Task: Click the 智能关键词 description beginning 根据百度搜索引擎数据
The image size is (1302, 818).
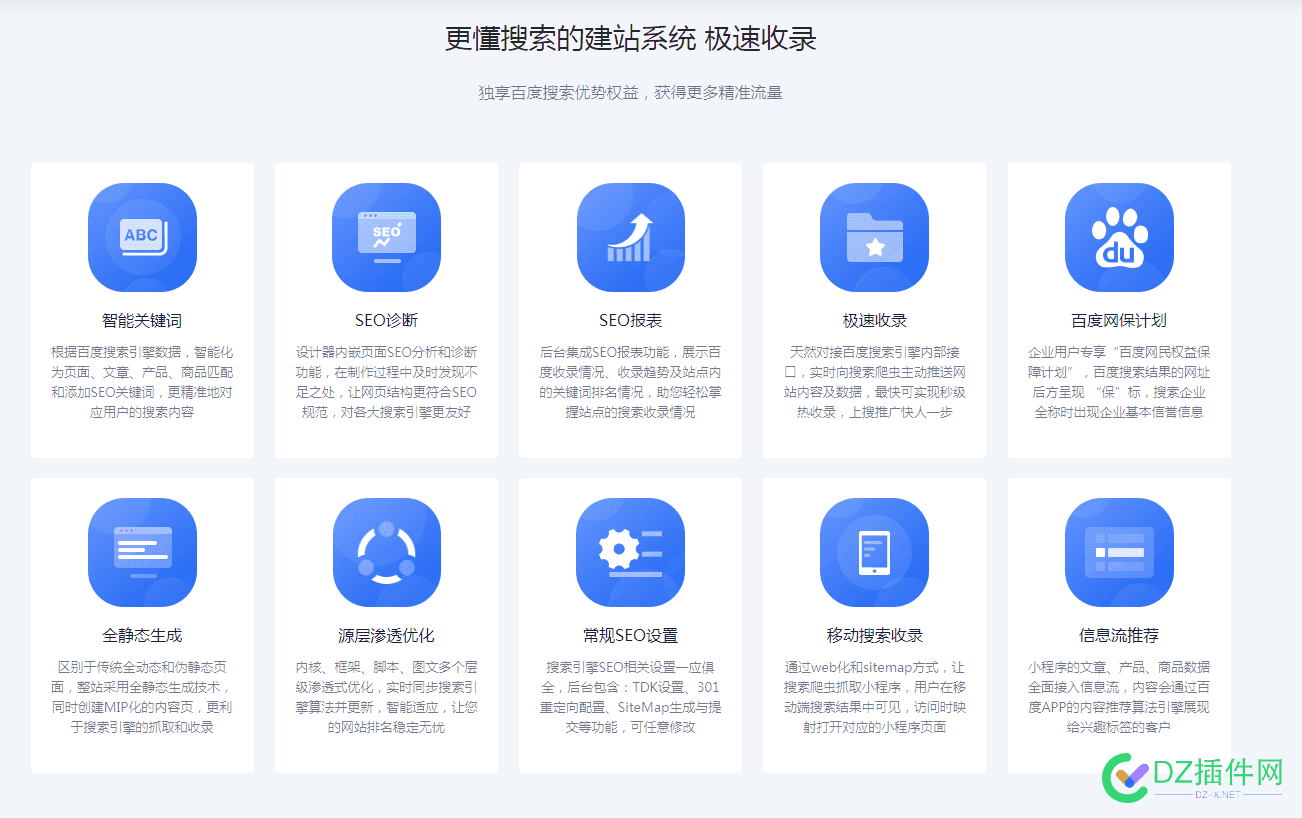Action: (142, 382)
